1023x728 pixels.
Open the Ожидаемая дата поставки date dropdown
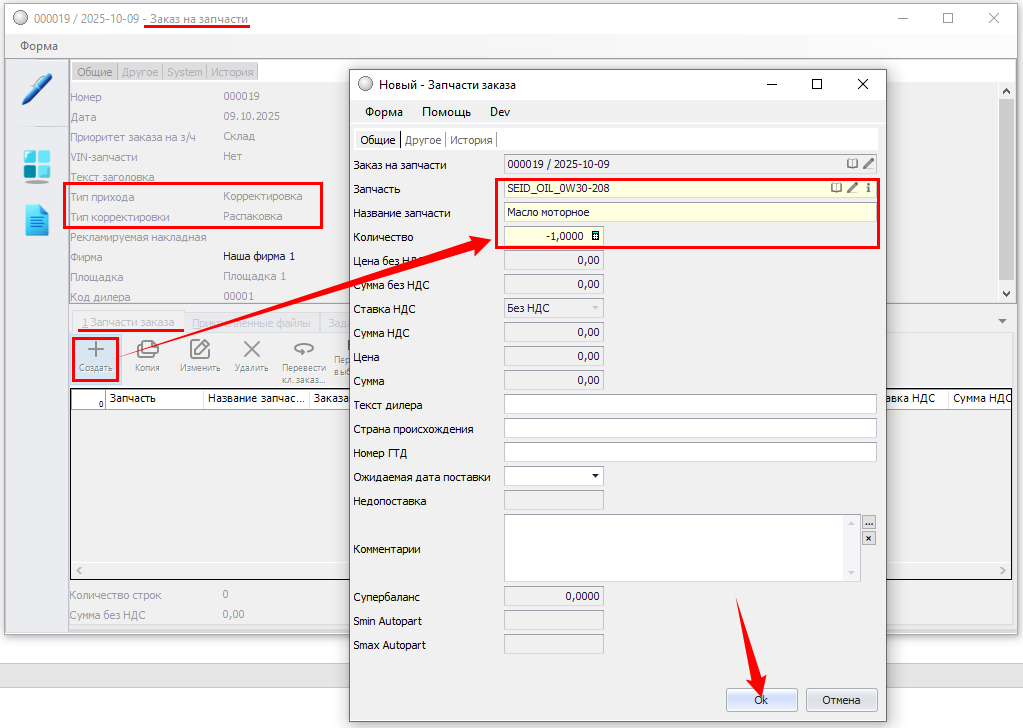click(x=596, y=476)
